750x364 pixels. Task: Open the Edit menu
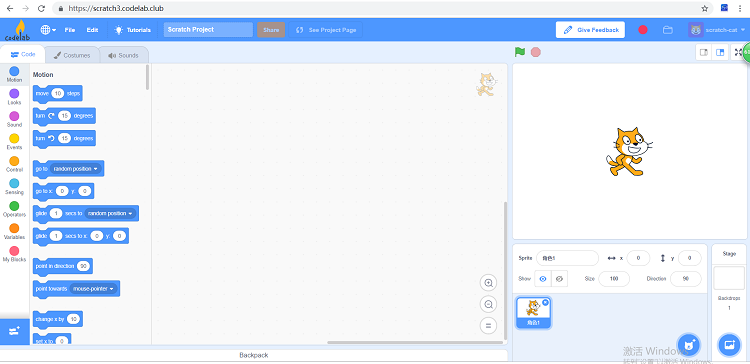click(92, 30)
